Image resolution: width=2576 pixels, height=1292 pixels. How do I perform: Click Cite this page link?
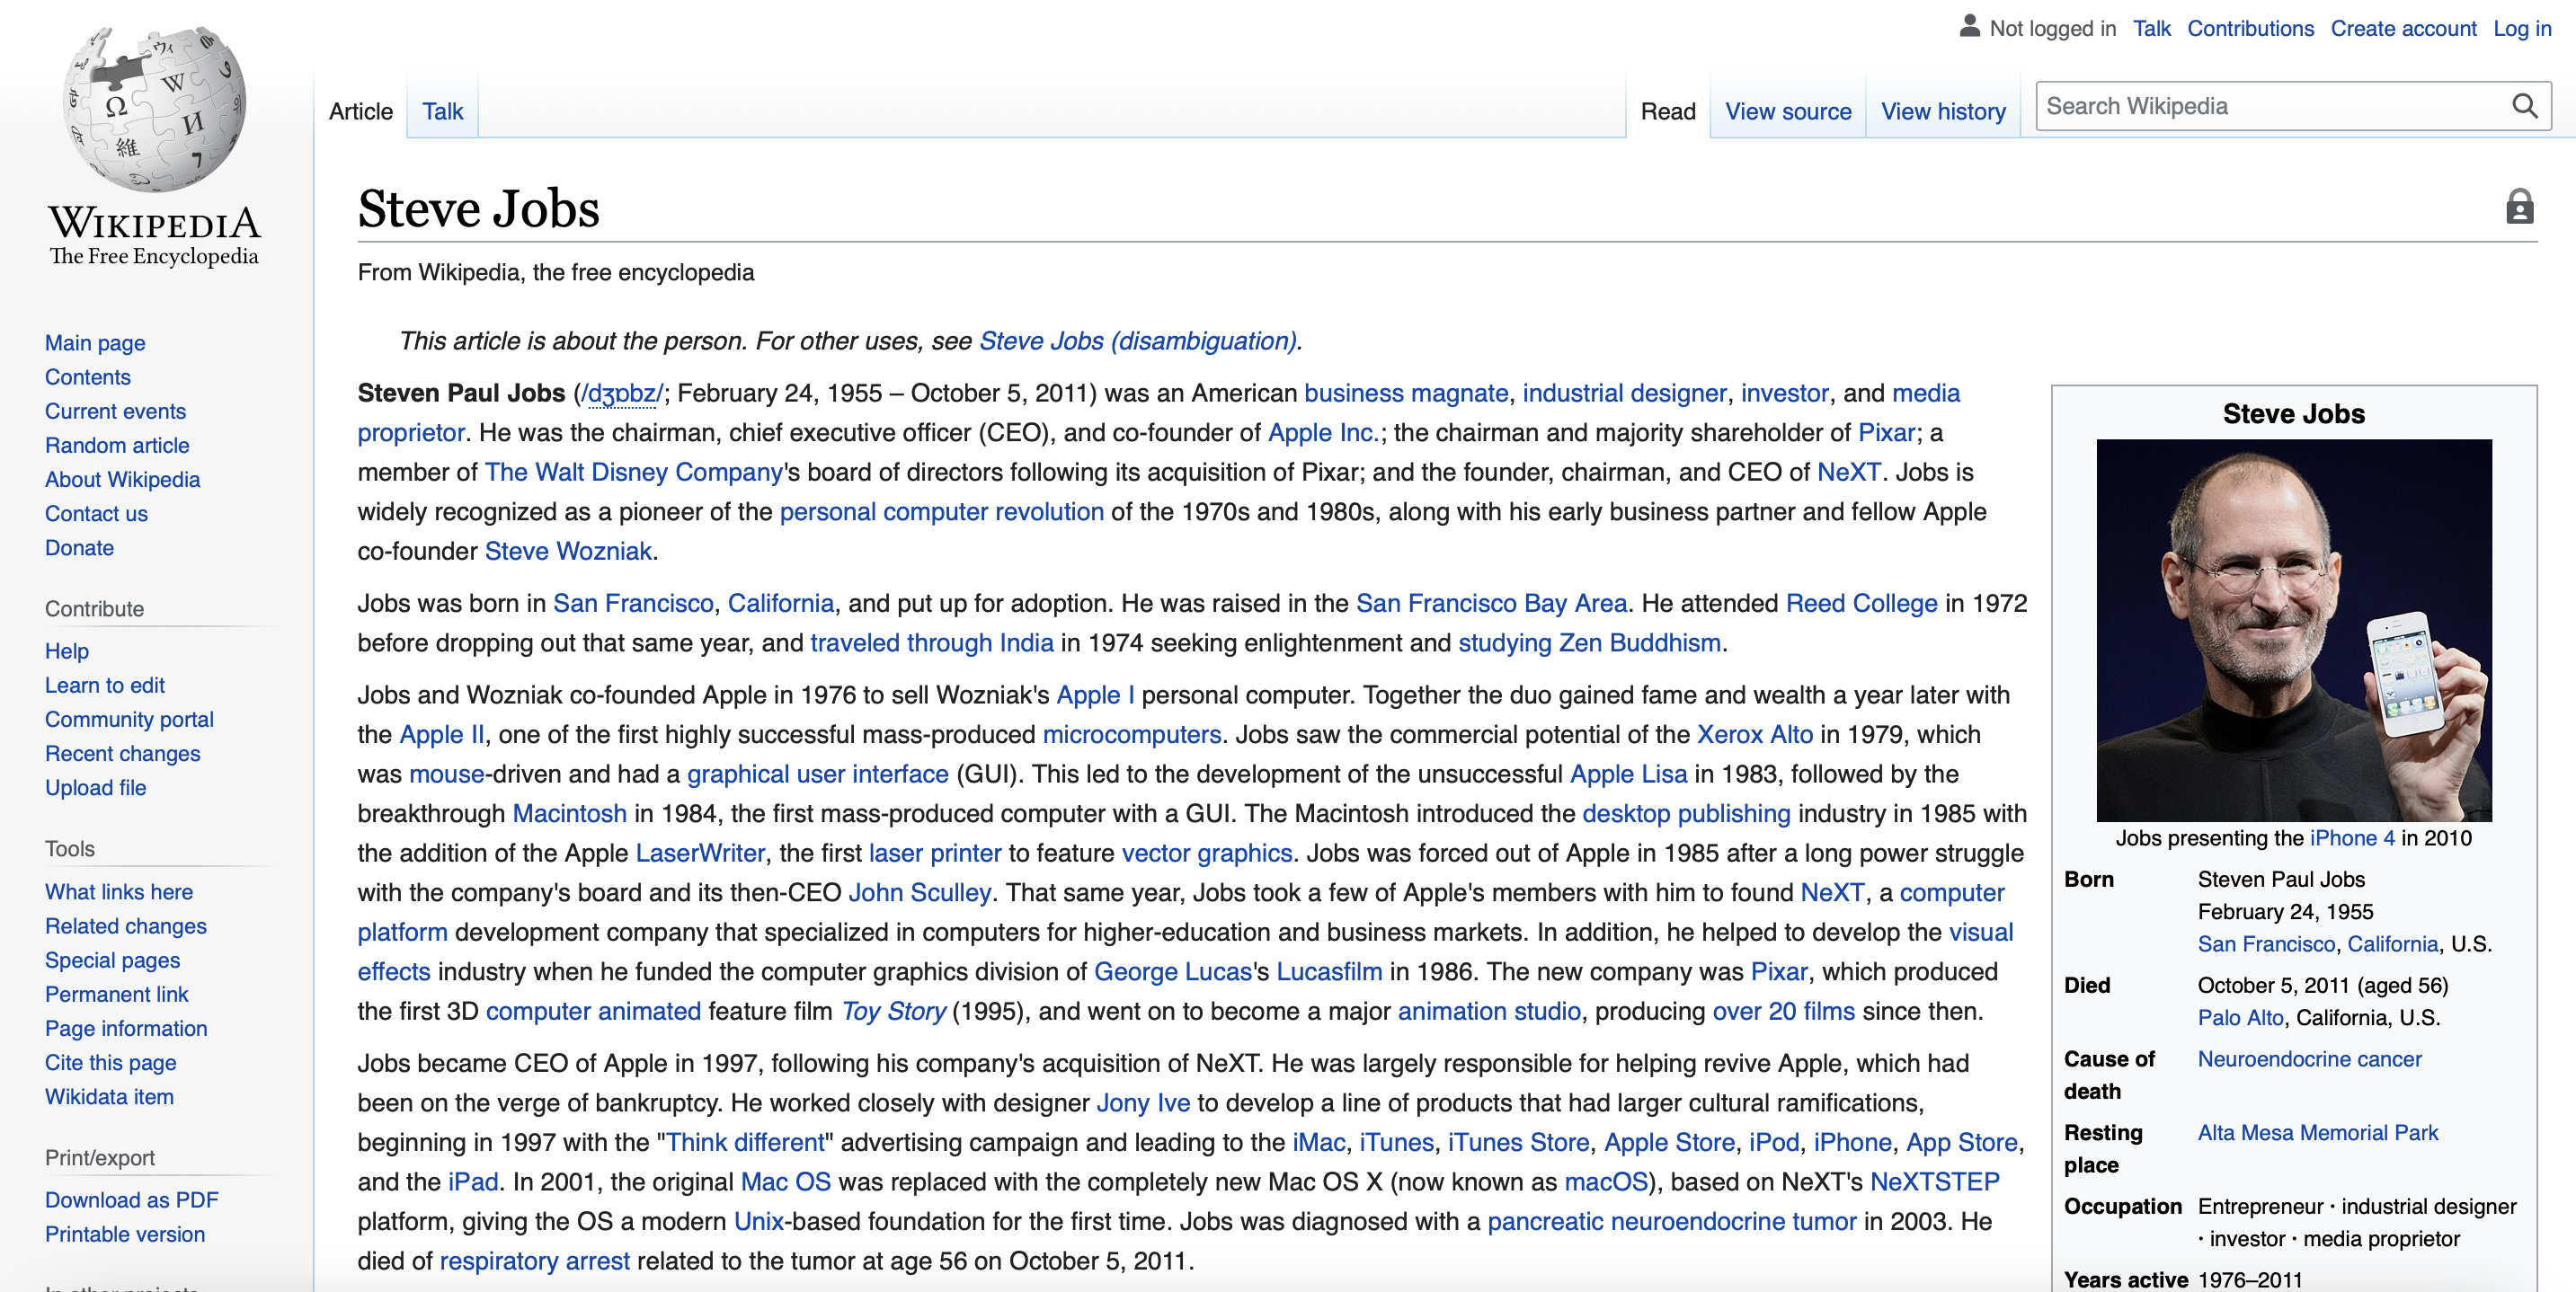click(x=110, y=1061)
